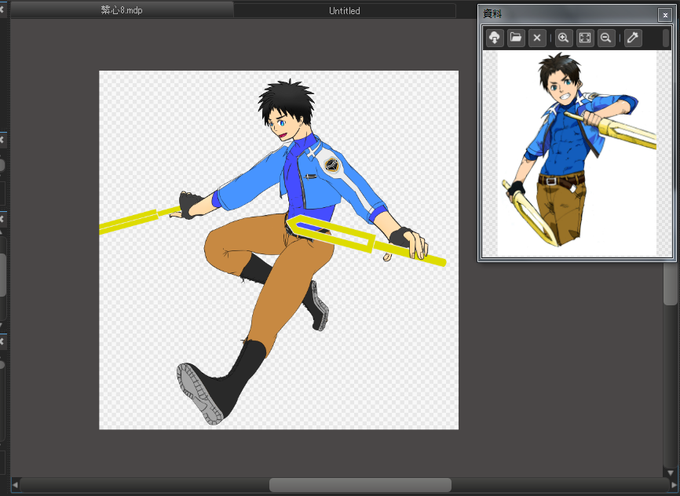The width and height of the screenshot is (680, 496).
Task: Zoom out on the reference image
Action: (x=606, y=38)
